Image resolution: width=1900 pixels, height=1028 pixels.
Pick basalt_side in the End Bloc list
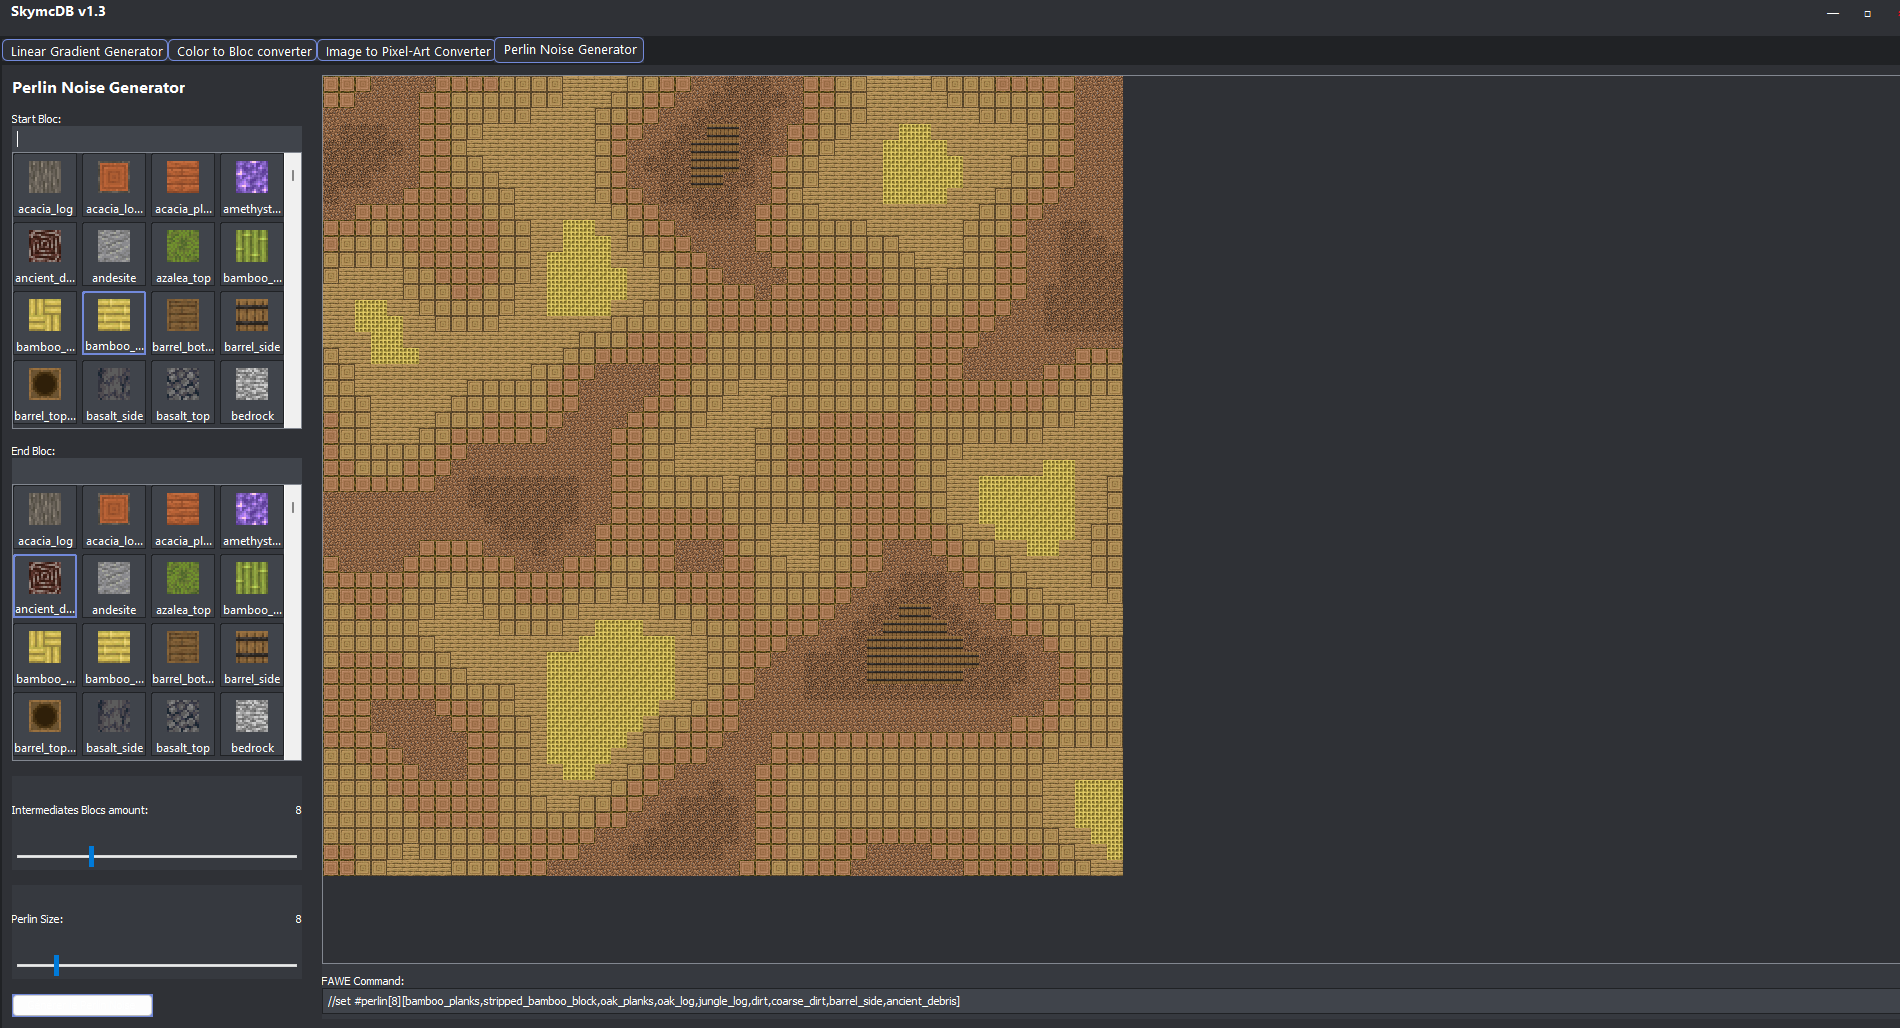(x=114, y=725)
